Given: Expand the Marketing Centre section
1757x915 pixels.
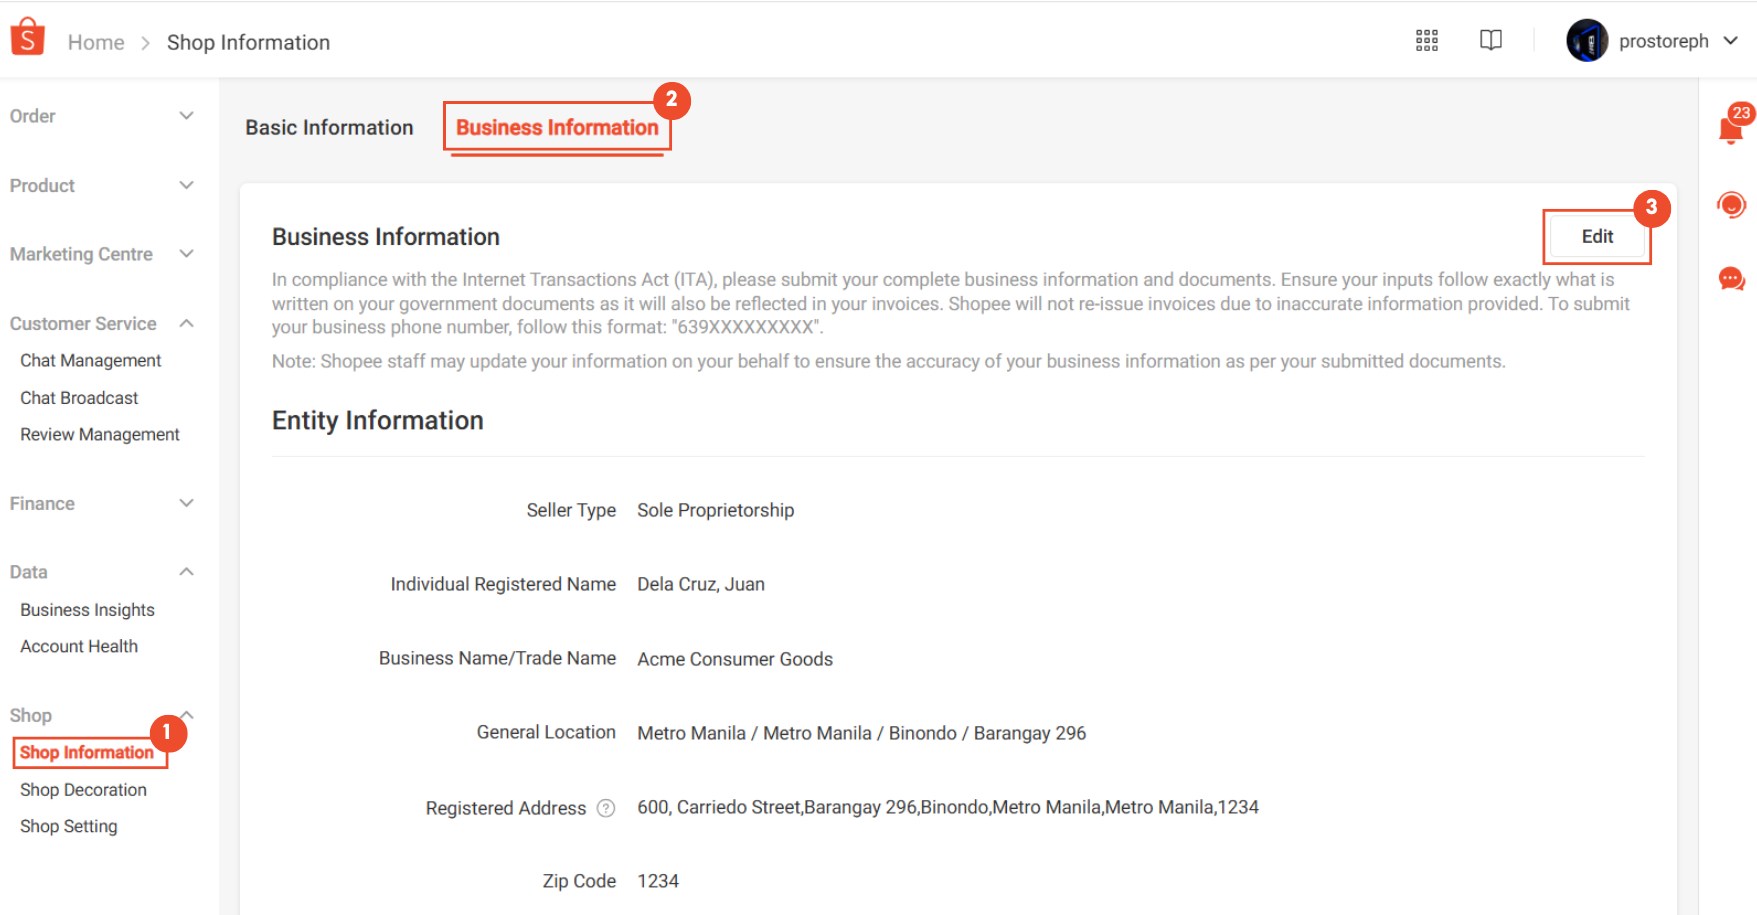Looking at the screenshot, I should coord(186,254).
